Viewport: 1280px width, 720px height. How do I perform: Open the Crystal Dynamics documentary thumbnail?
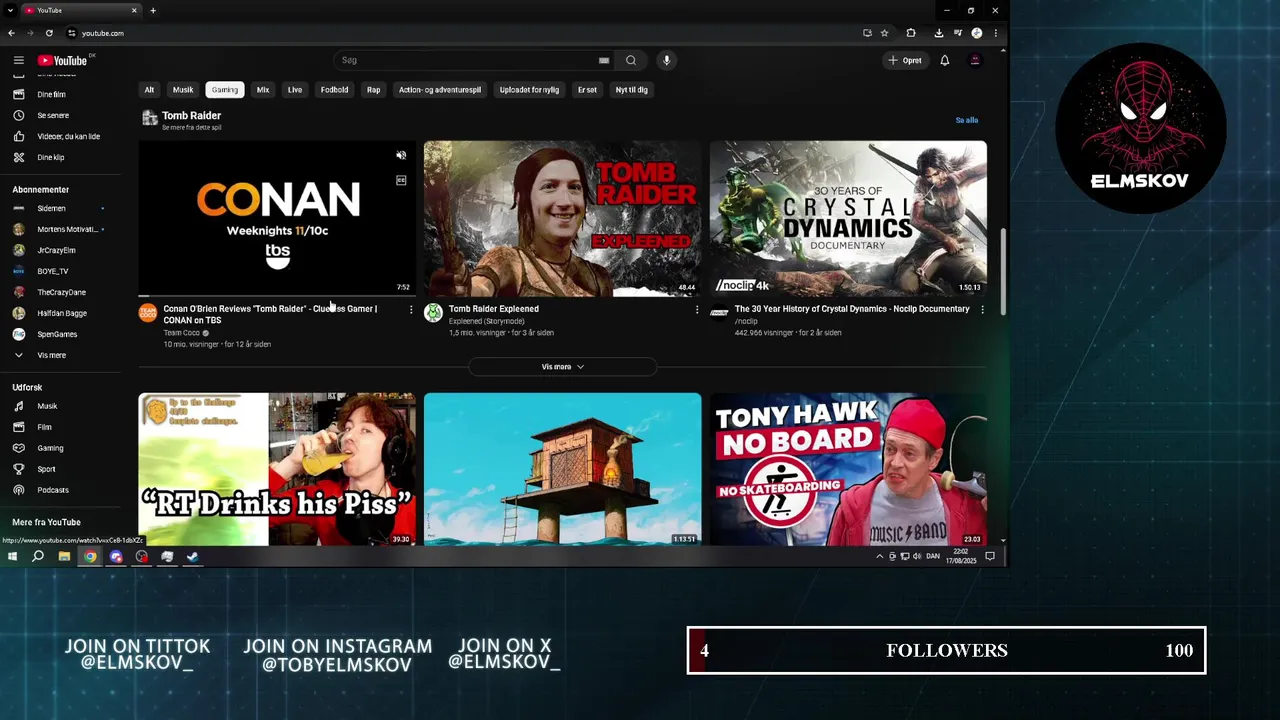848,218
